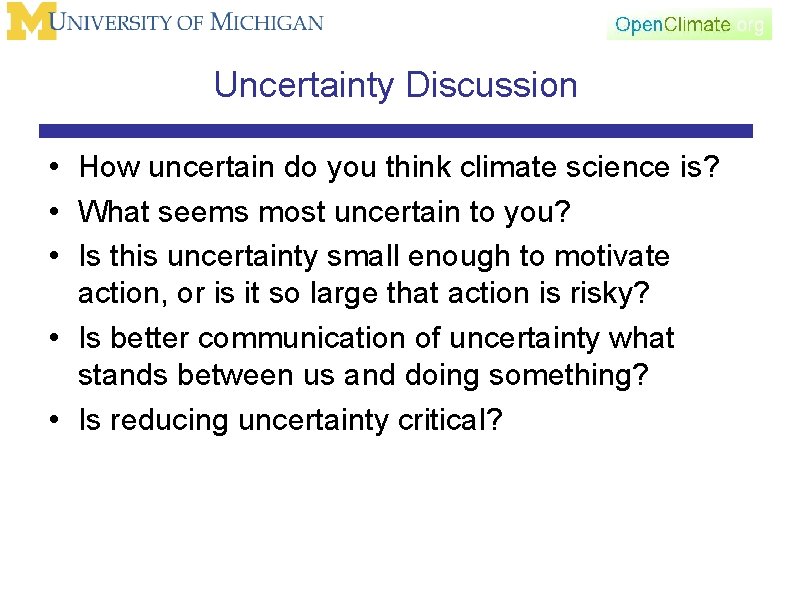The width and height of the screenshot is (792, 612).
Task: Click the line 'Is this uncertainty small enough to motivate'
Action: coord(374,256)
